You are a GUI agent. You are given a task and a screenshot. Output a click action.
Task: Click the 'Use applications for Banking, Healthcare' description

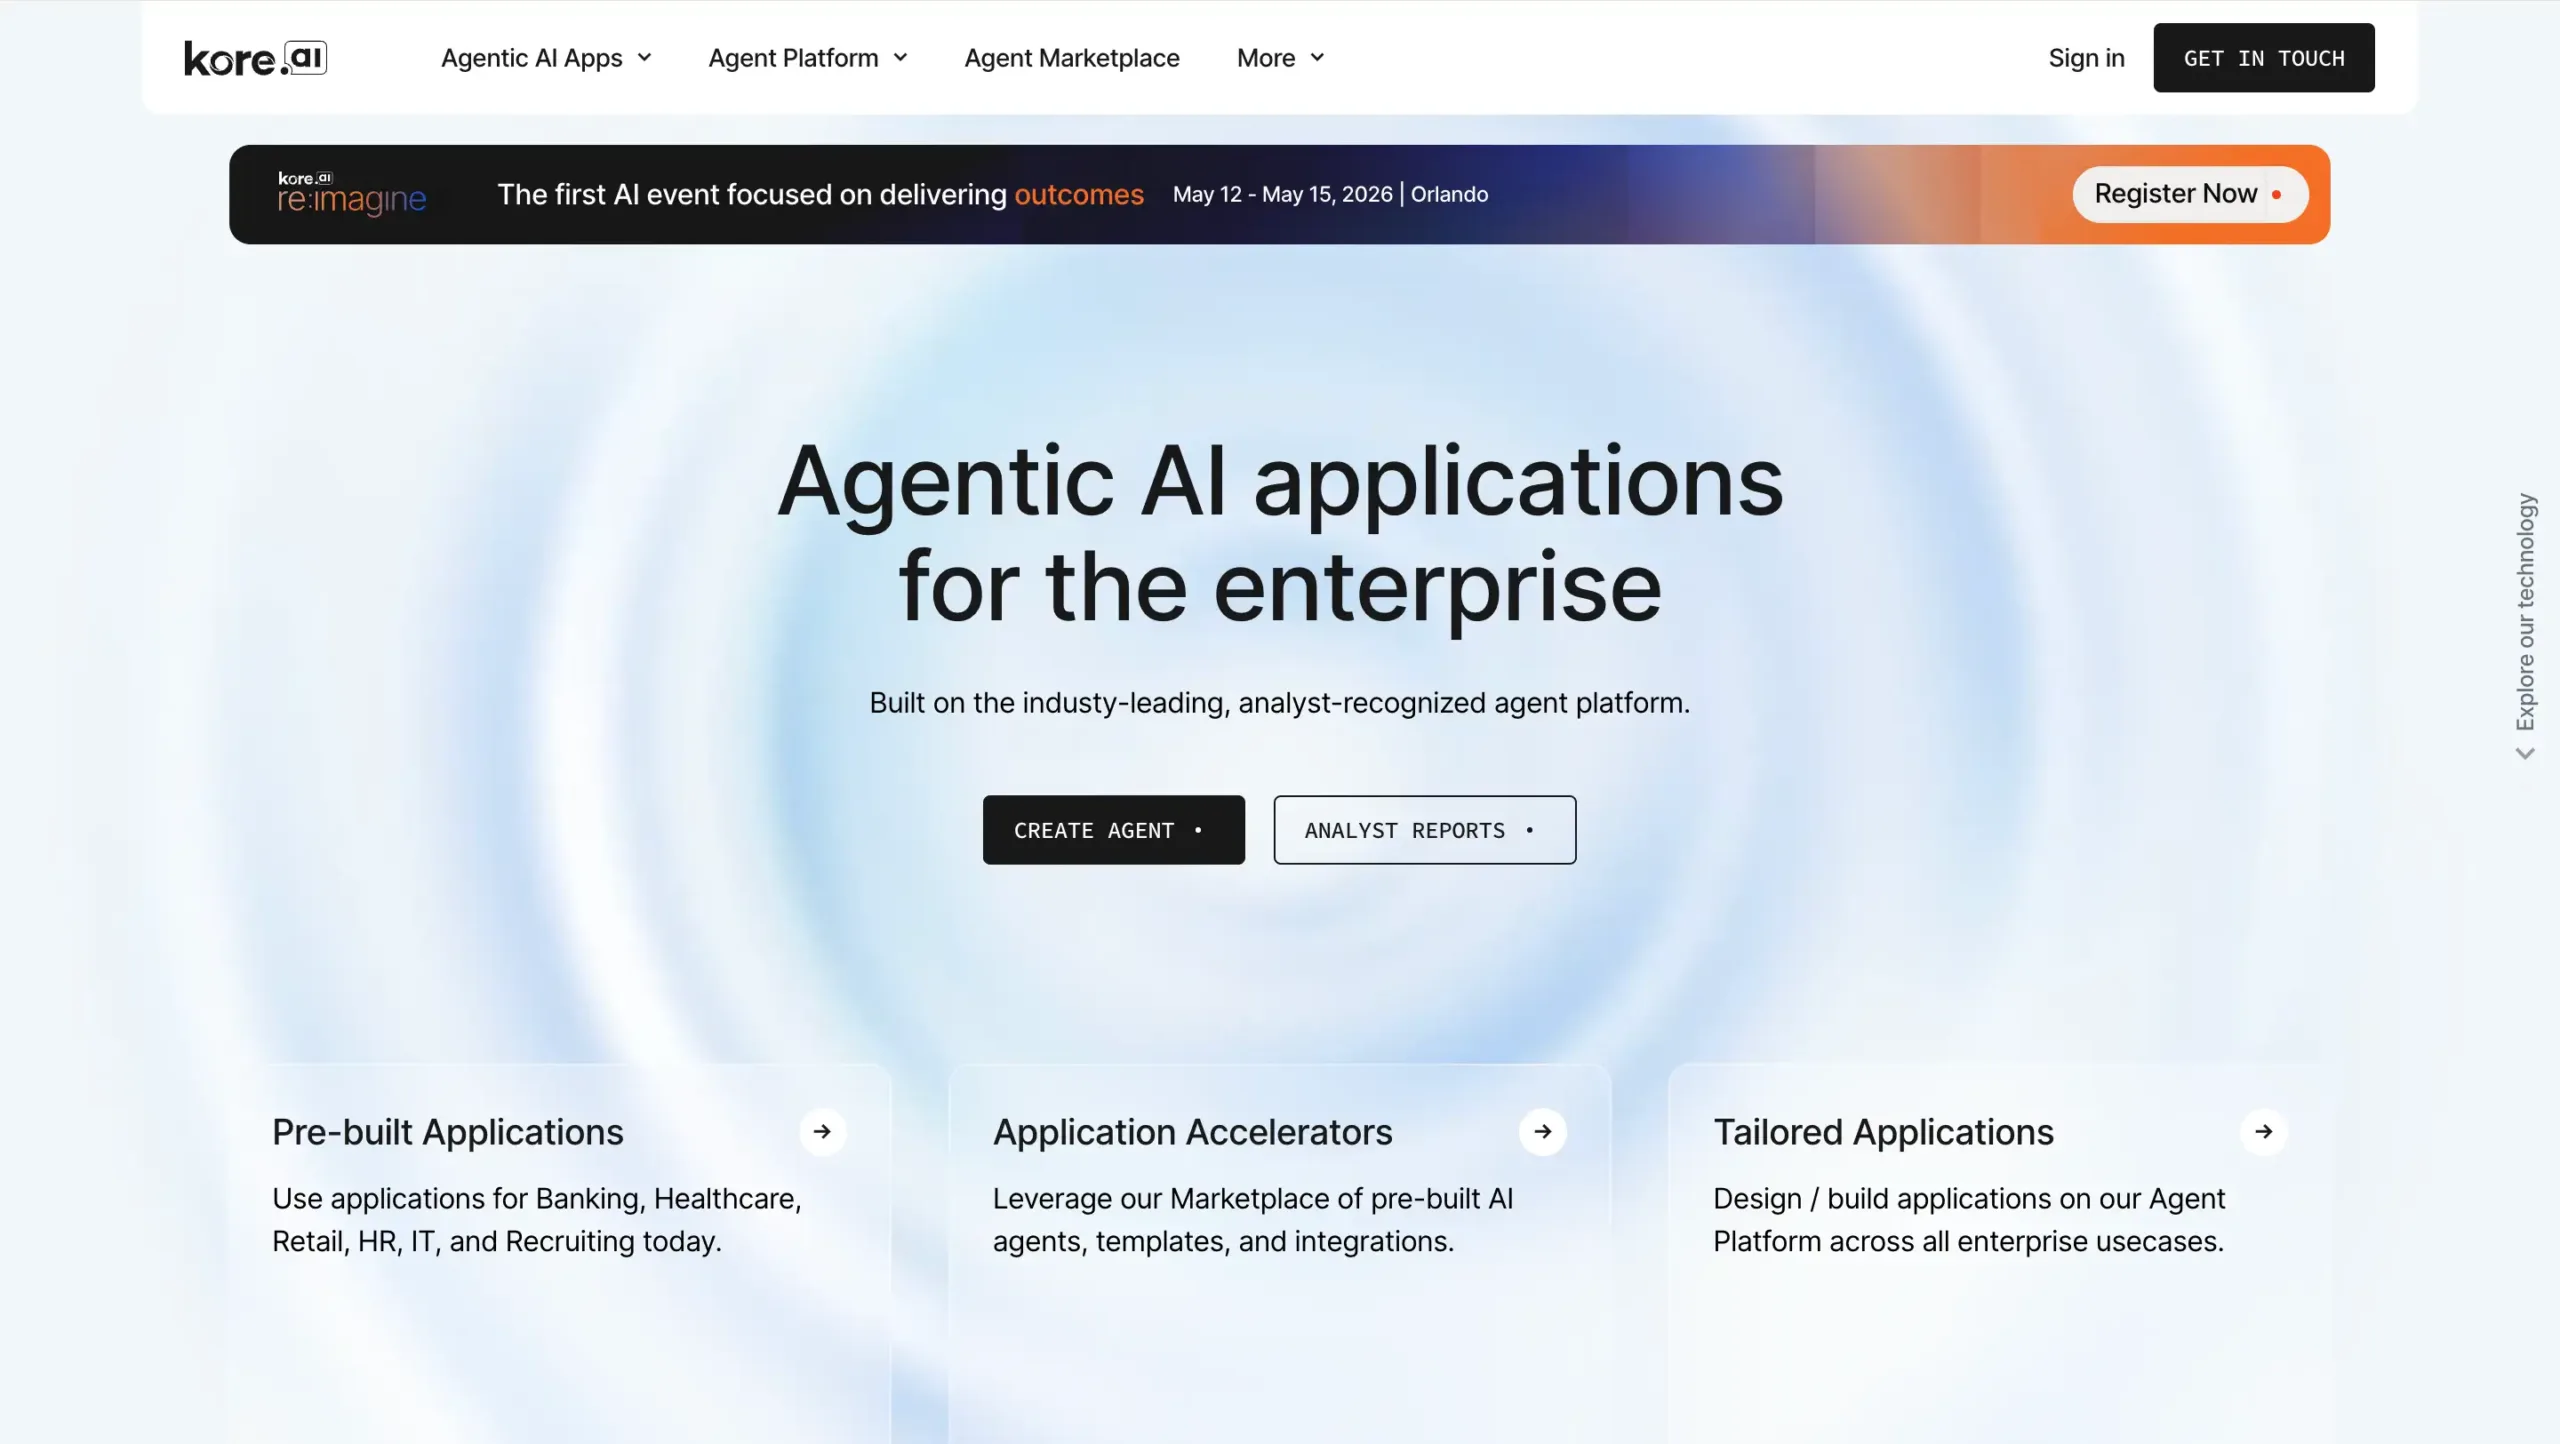537,1220
